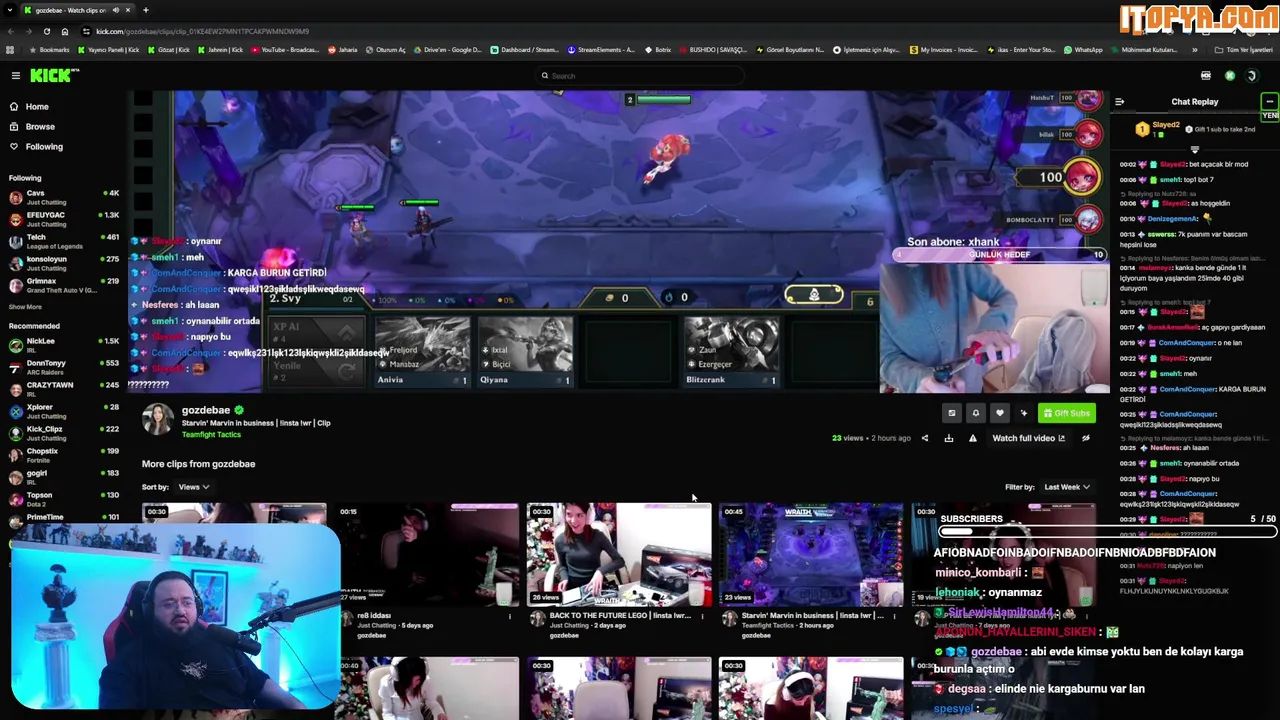Open gozdebae channel name link
The height and width of the screenshot is (720, 1280).
205,410
